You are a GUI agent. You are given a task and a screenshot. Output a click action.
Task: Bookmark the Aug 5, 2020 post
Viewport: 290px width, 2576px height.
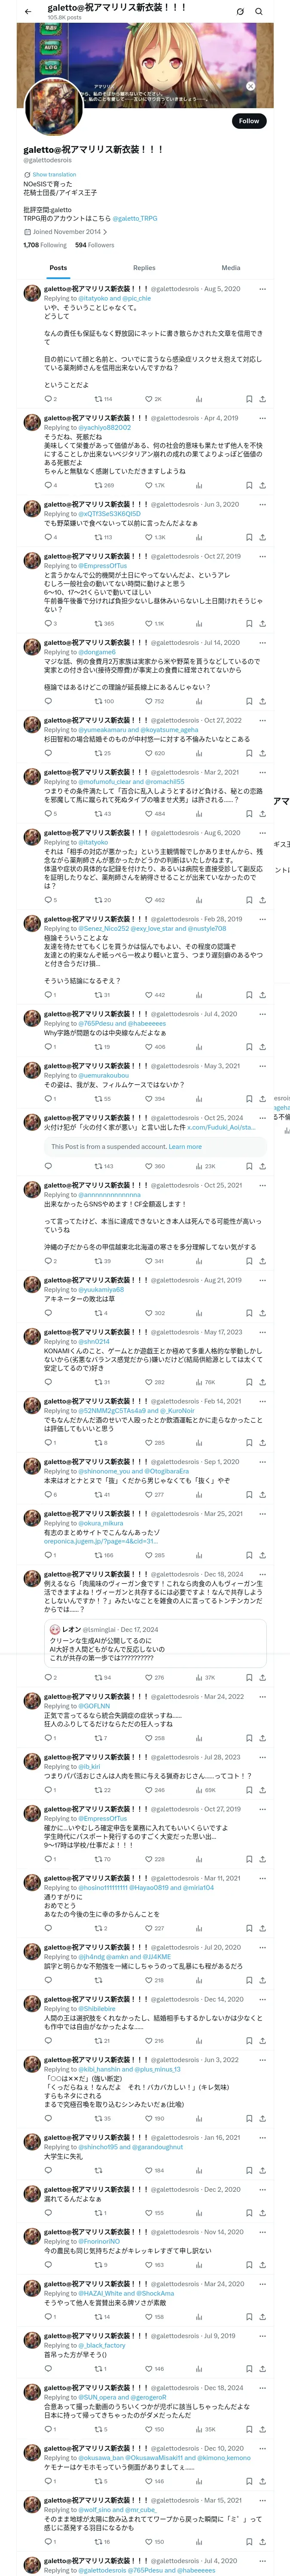pyautogui.click(x=249, y=399)
